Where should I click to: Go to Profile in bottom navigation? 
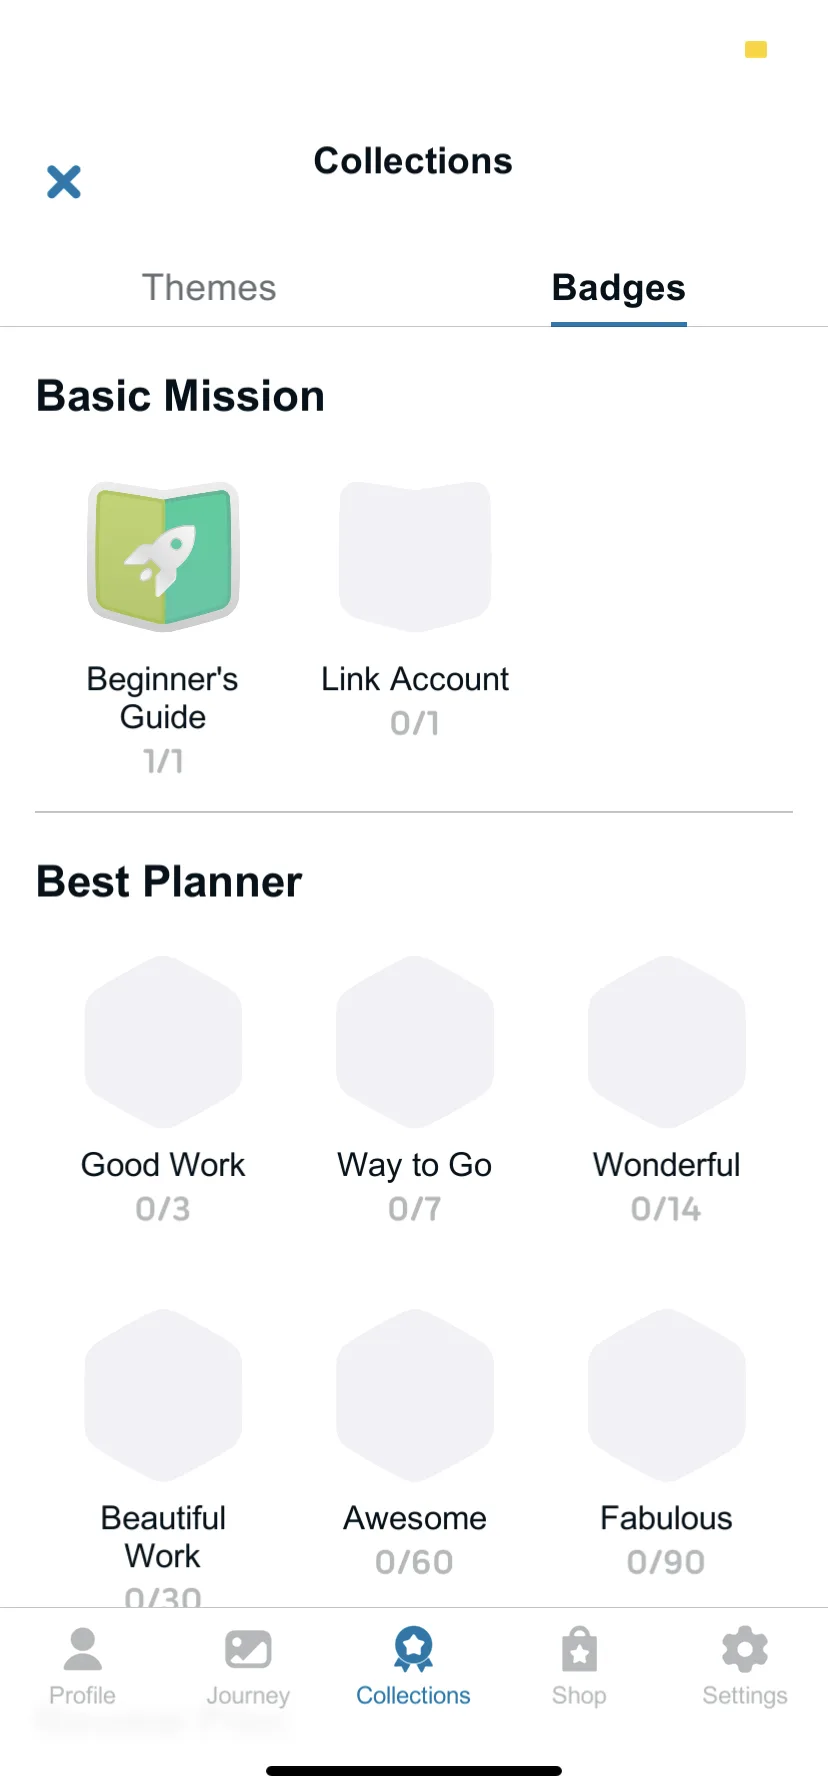(83, 1667)
